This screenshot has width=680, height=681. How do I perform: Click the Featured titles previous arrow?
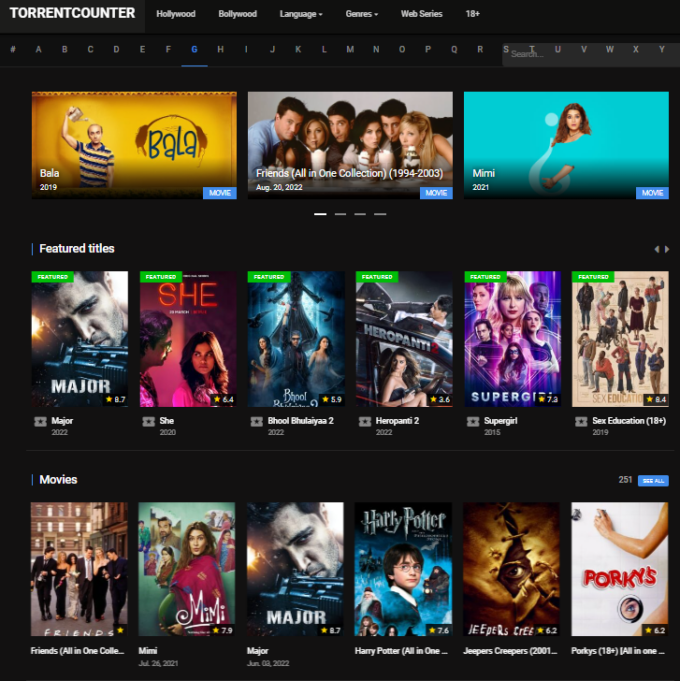(x=657, y=249)
